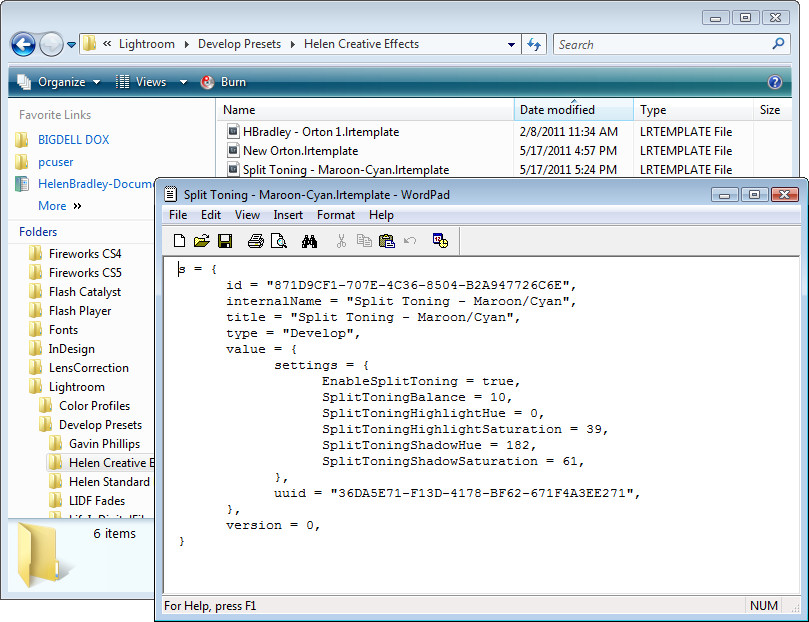809x622 pixels.
Task: Click the Explorer help question mark icon
Action: (x=774, y=82)
